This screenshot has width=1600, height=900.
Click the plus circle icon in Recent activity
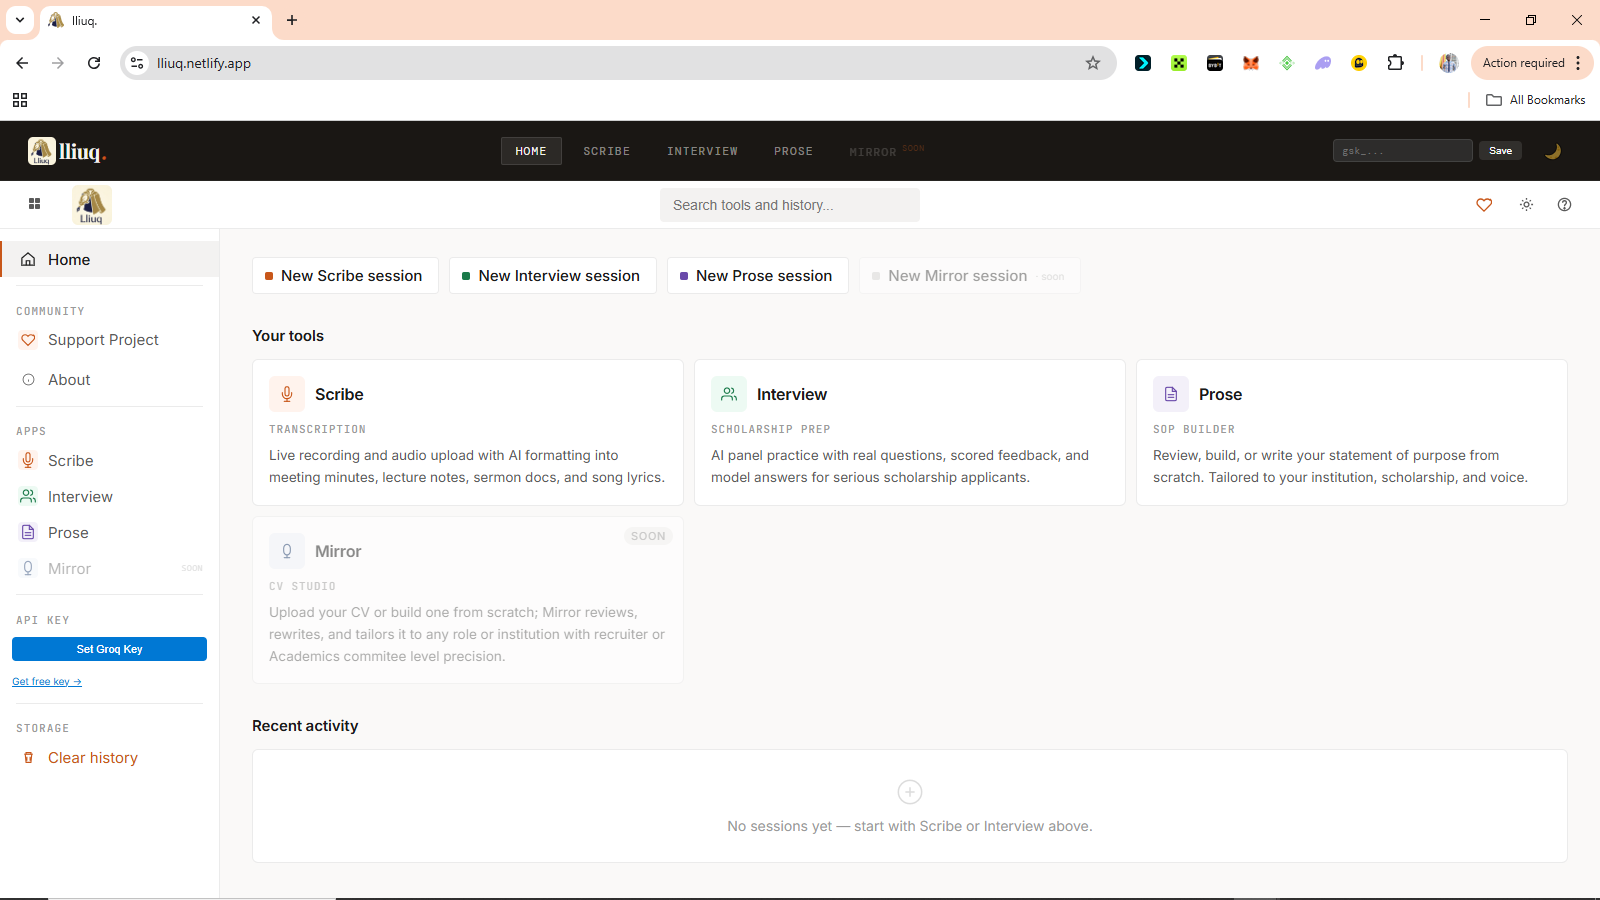[910, 792]
